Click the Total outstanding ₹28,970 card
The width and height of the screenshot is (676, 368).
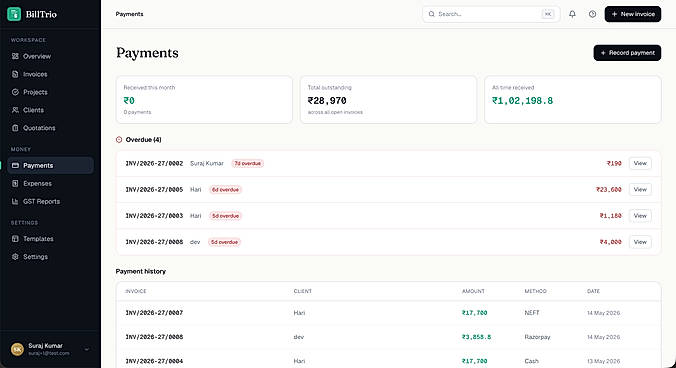pos(388,100)
